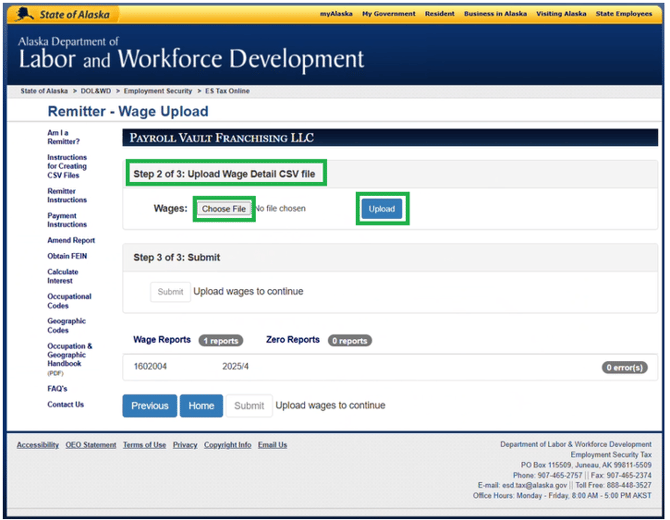Open the OEO Statement footer link
The image size is (670, 520).
pyautogui.click(x=91, y=445)
